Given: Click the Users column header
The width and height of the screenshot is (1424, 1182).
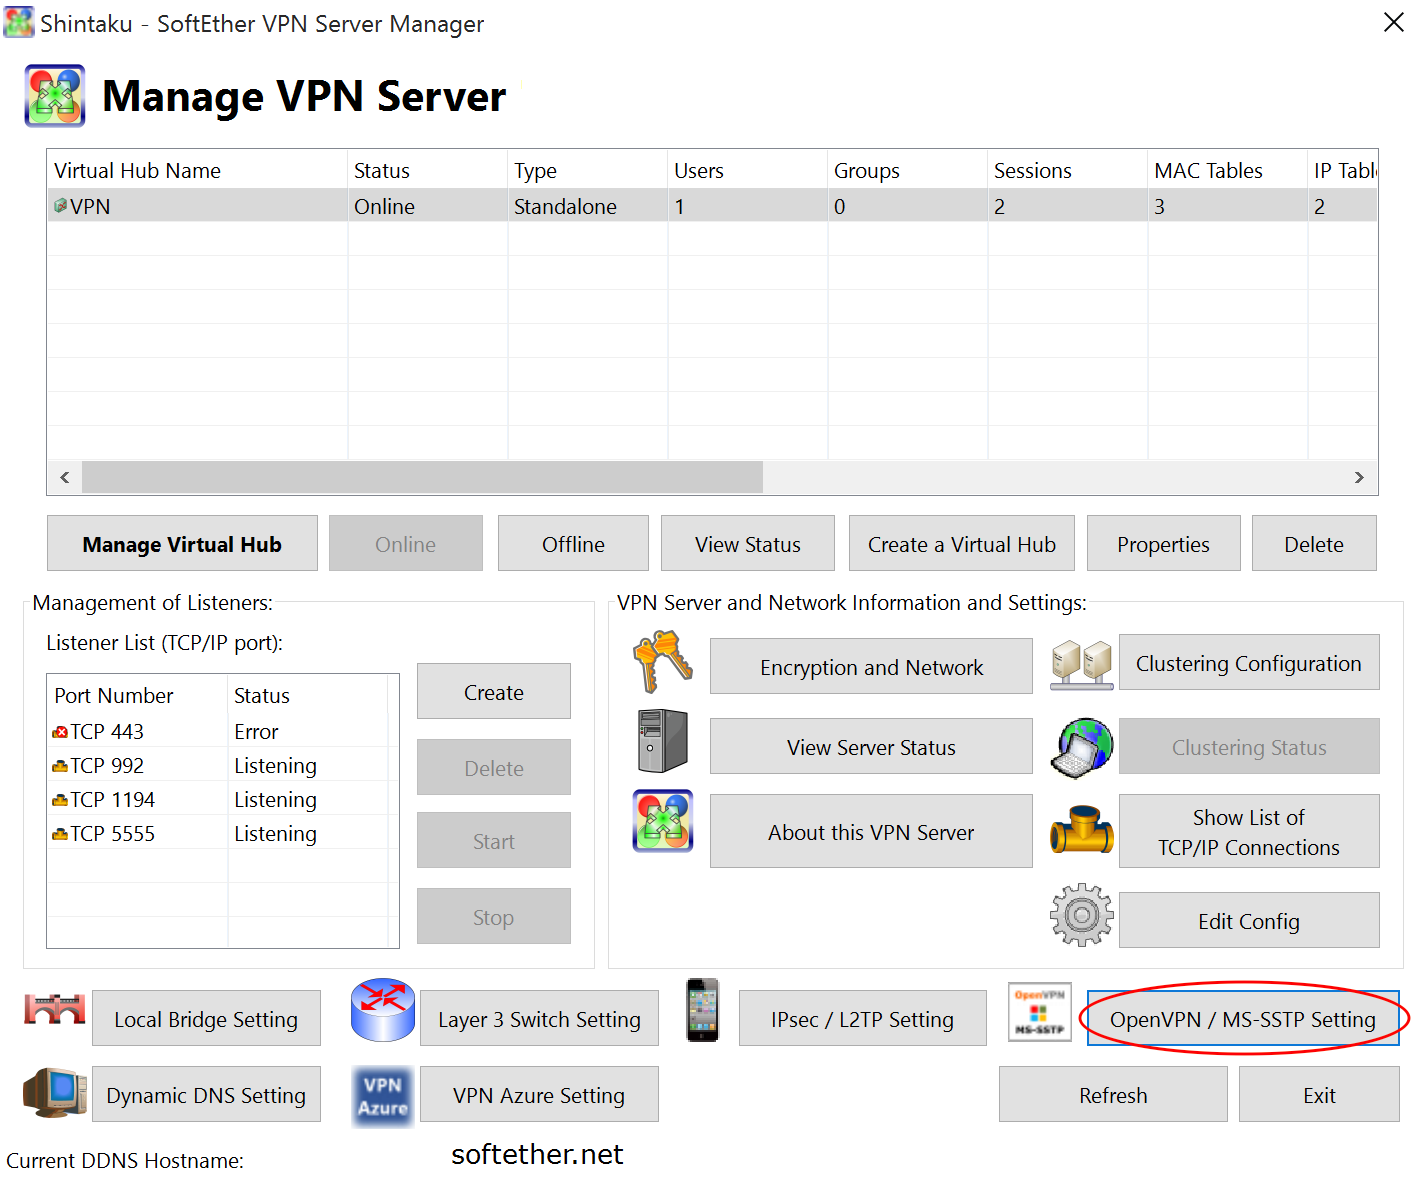Looking at the screenshot, I should coord(747,170).
